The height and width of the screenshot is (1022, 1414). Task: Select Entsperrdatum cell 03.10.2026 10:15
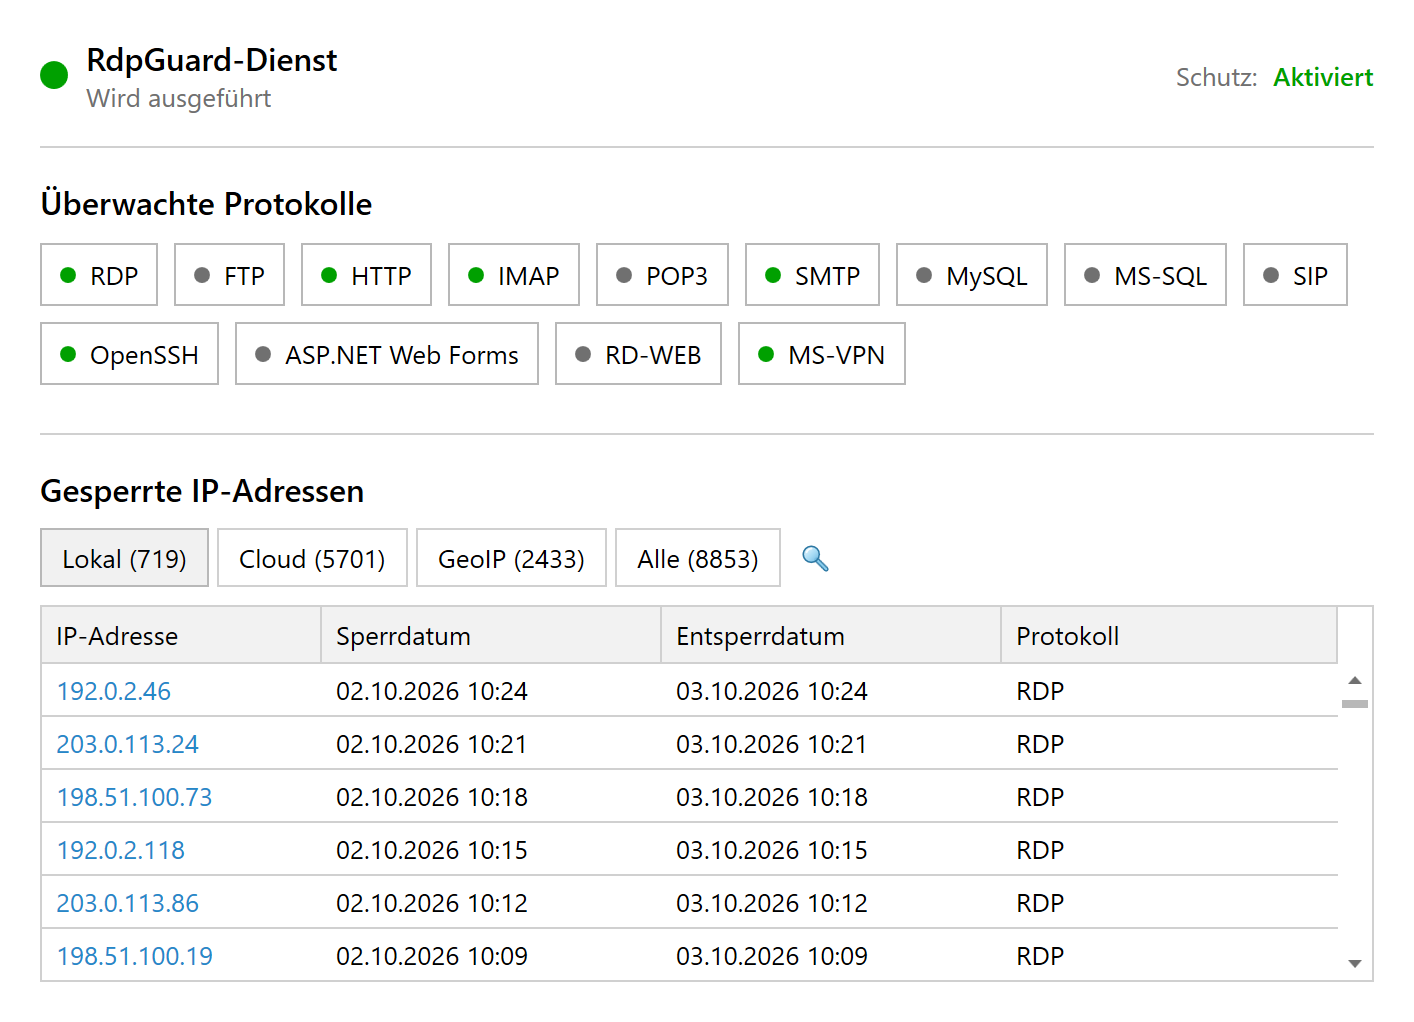(x=772, y=850)
